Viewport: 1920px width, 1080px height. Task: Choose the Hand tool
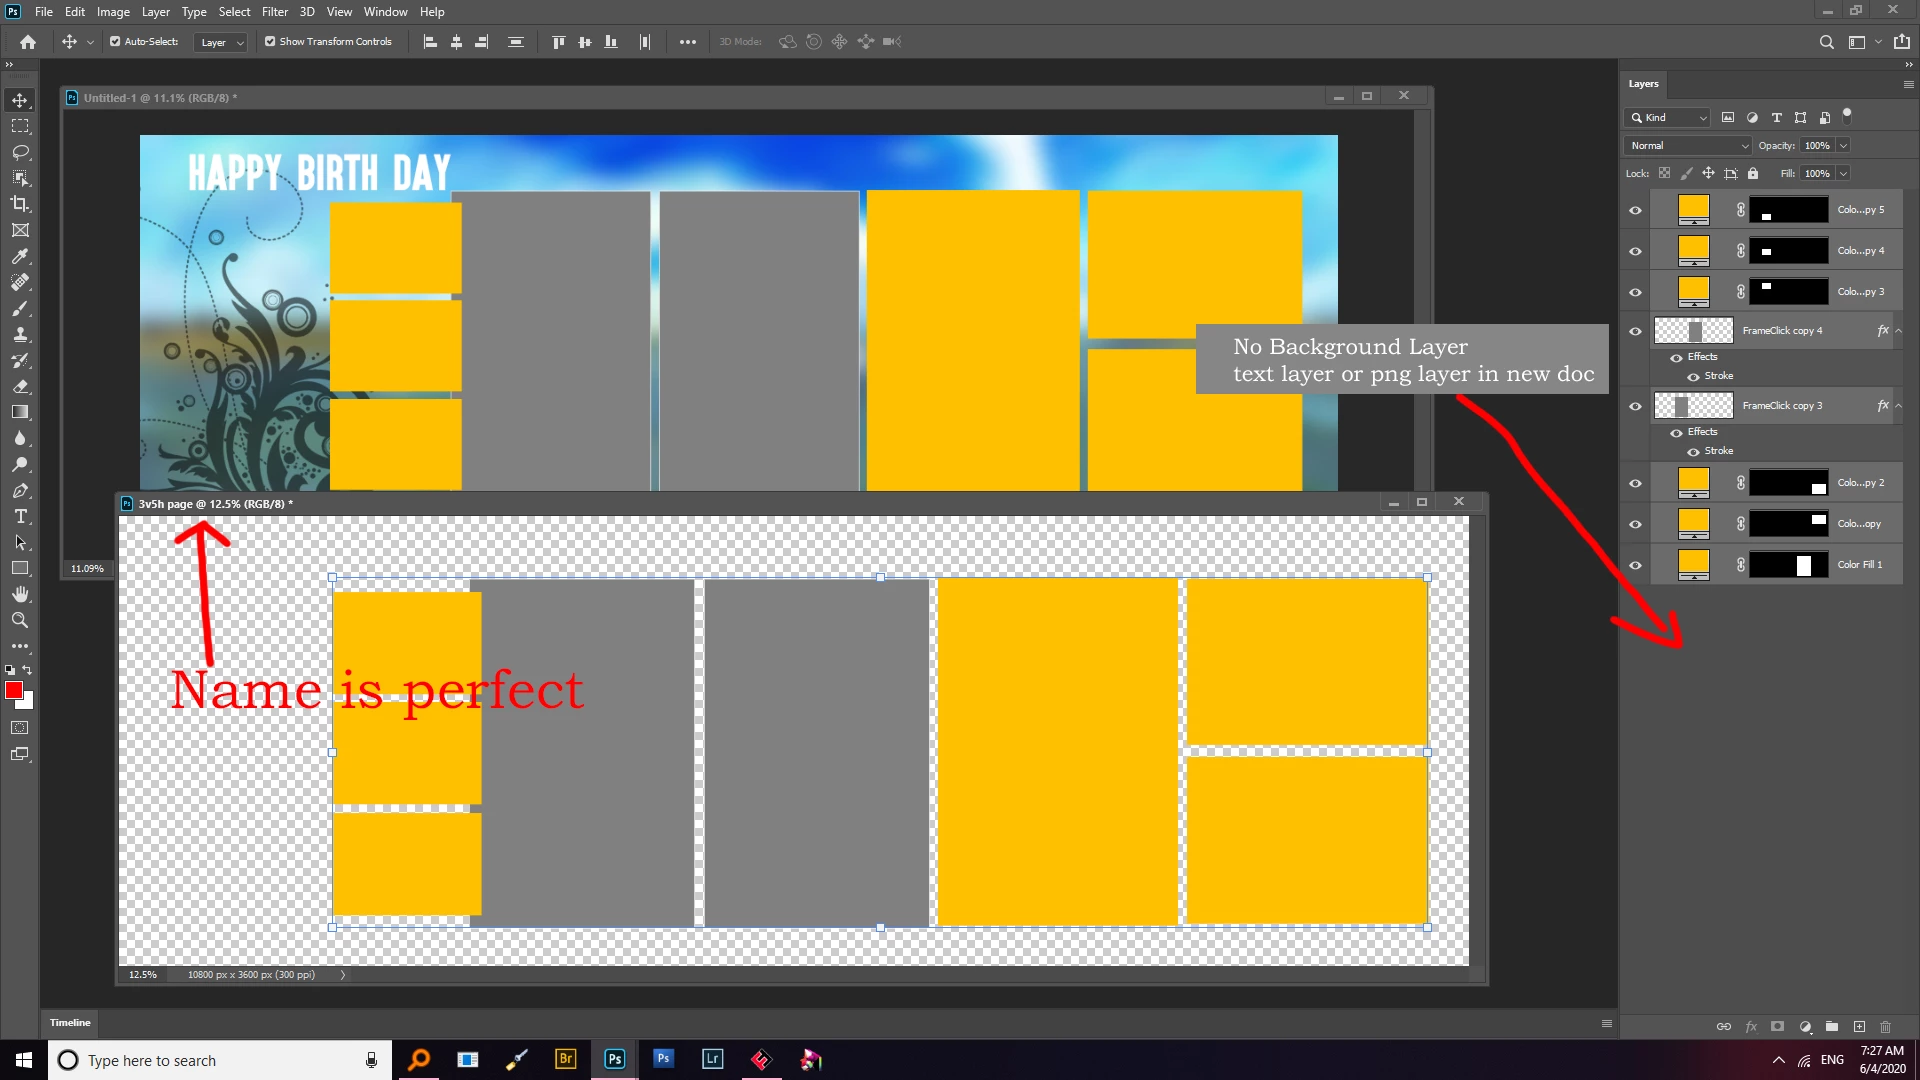[x=20, y=594]
